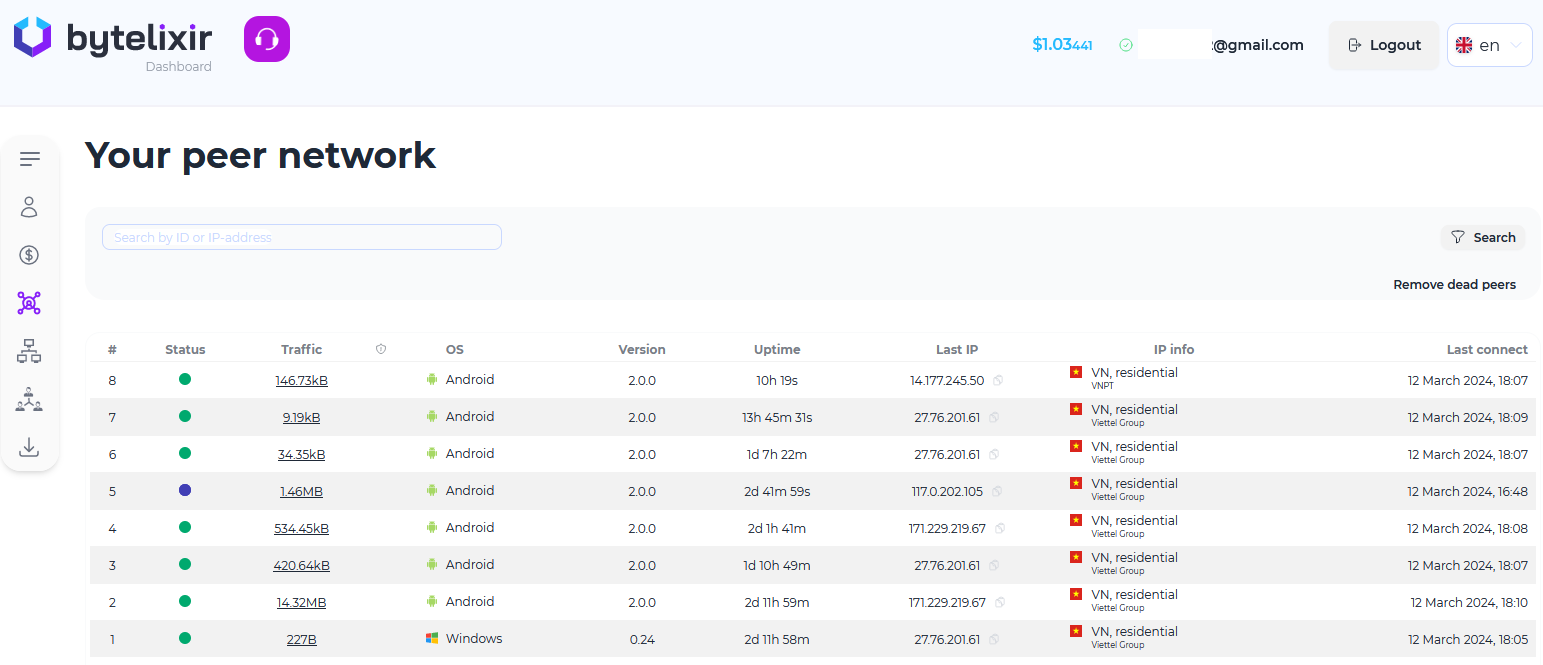
Task: Copy IP of peer 2 row
Action: point(1001,603)
